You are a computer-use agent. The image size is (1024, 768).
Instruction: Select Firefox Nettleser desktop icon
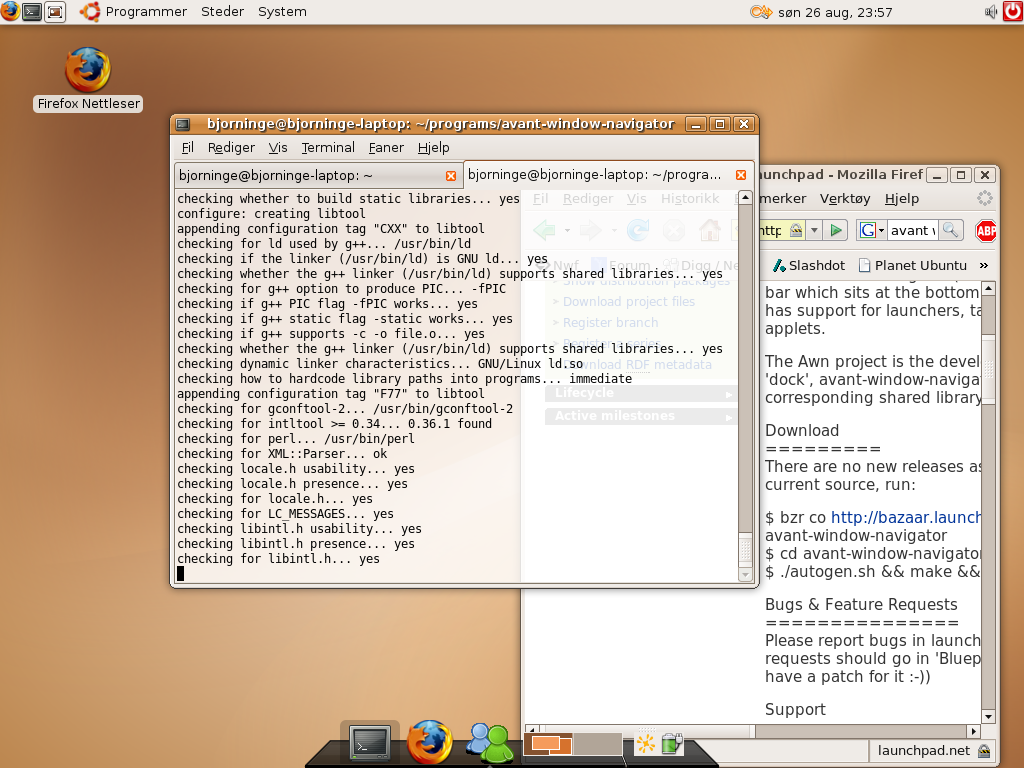[x=88, y=79]
